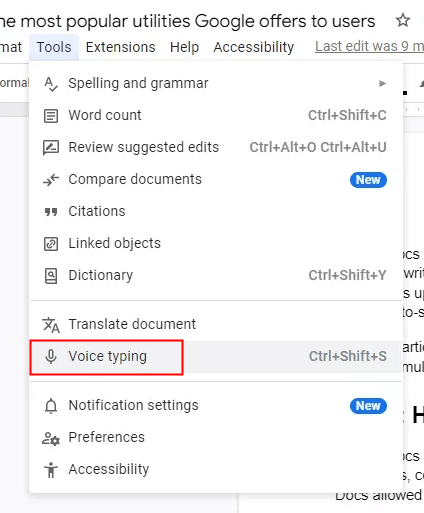
Task: Select Accessibility entry at menu bottom
Action: tap(216, 469)
